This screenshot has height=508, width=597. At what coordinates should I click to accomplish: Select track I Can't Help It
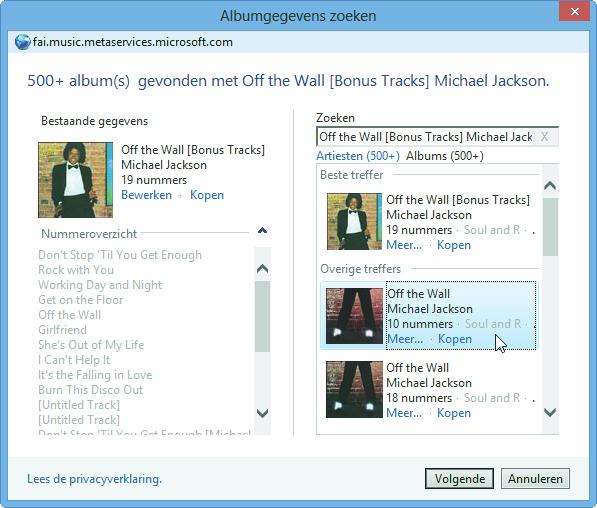pyautogui.click(x=74, y=360)
